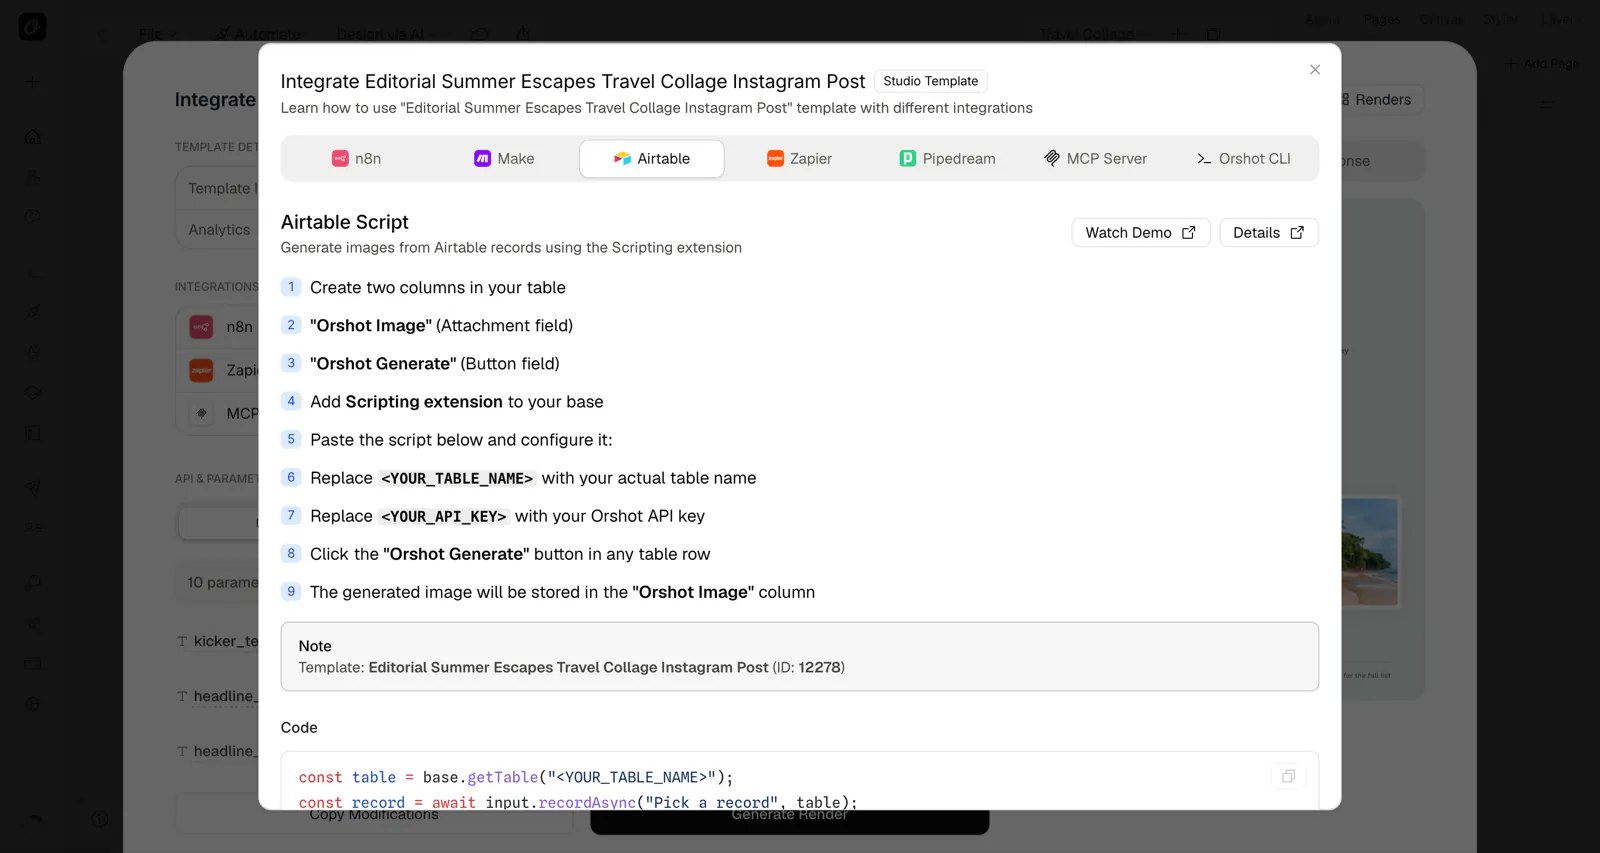Click the <YOUR_TABLE_NAME> placeholder in step 6

pyautogui.click(x=457, y=479)
